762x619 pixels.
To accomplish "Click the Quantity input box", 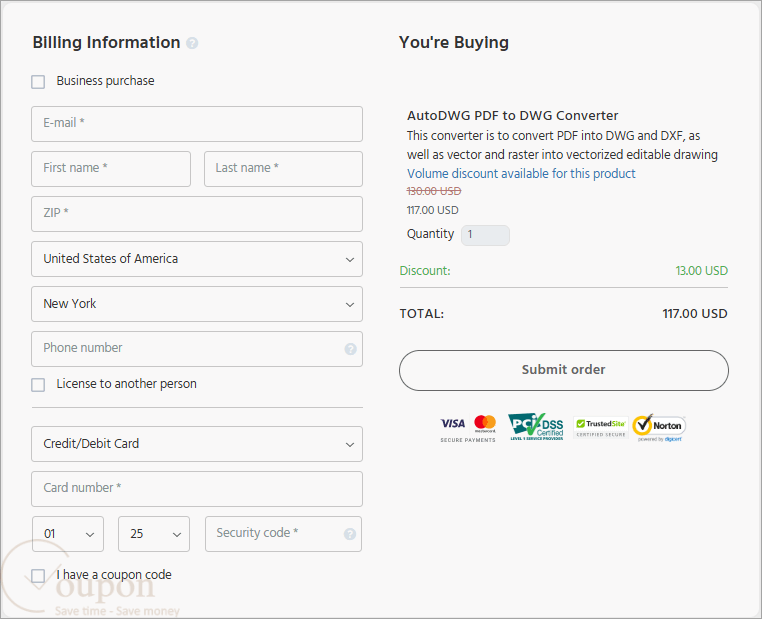I will (485, 235).
